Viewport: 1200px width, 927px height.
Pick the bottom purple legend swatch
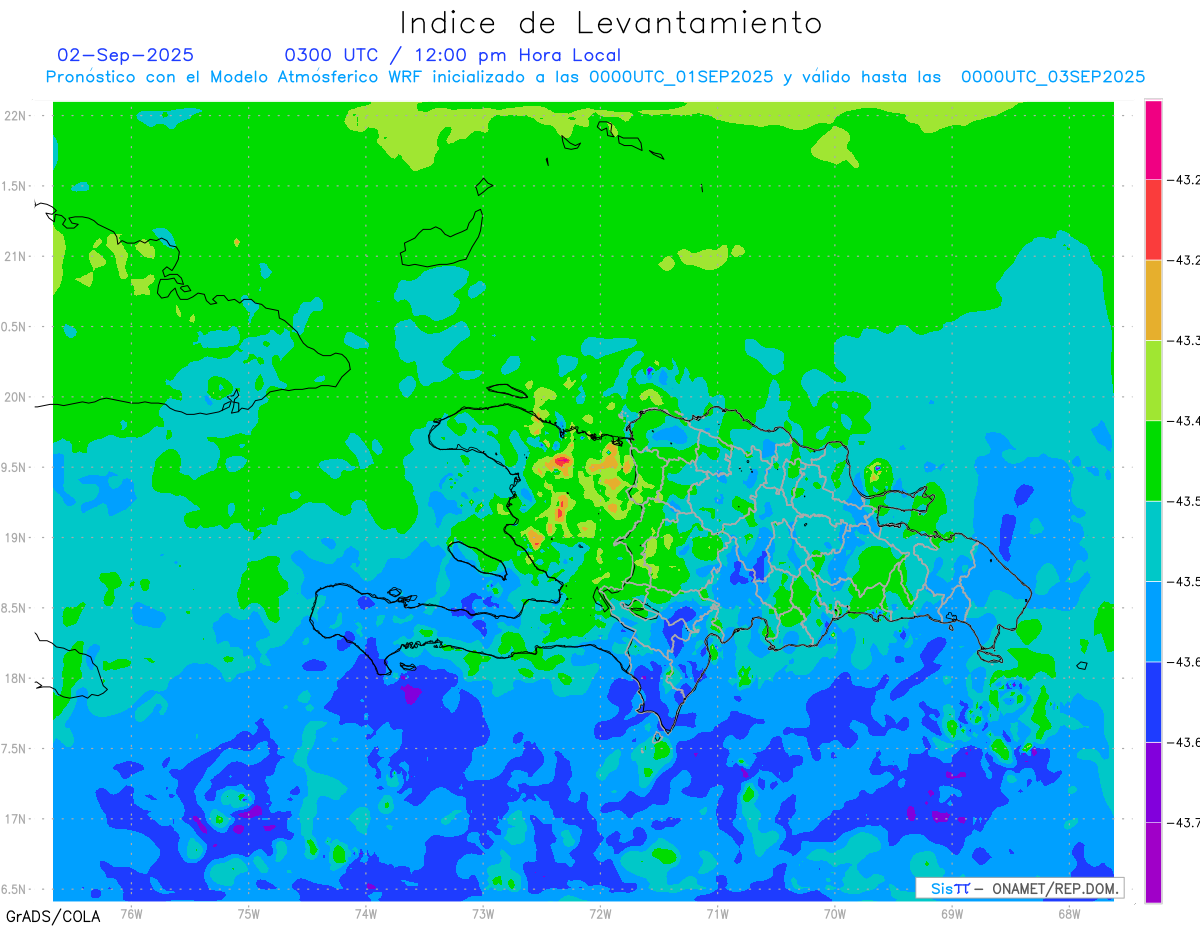1153,862
